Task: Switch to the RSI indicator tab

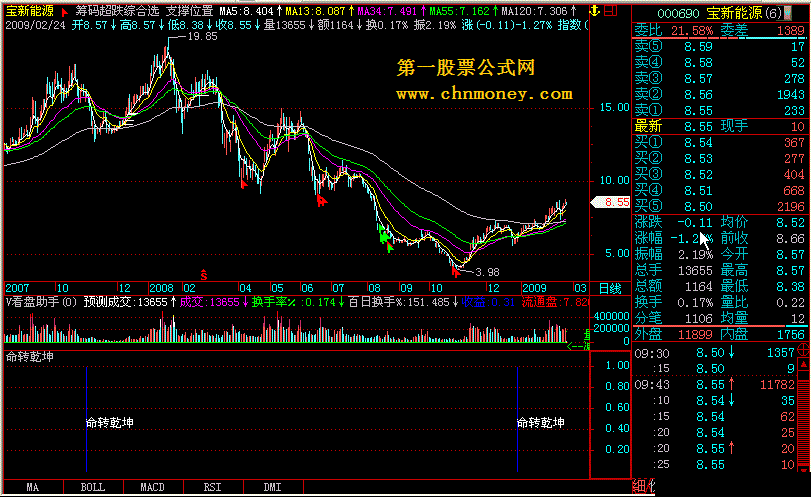Action: point(213,487)
